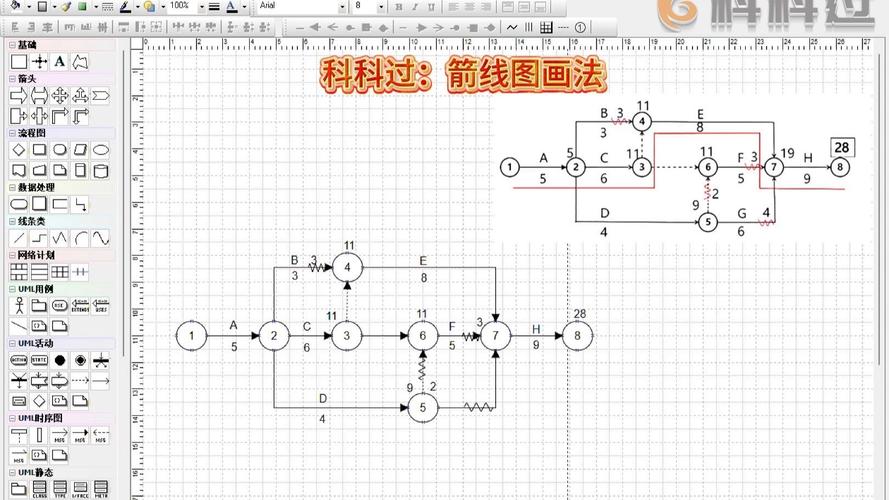Select the bent up-right arrow shape
Viewport: 889px width, 500px height.
[x=60, y=116]
